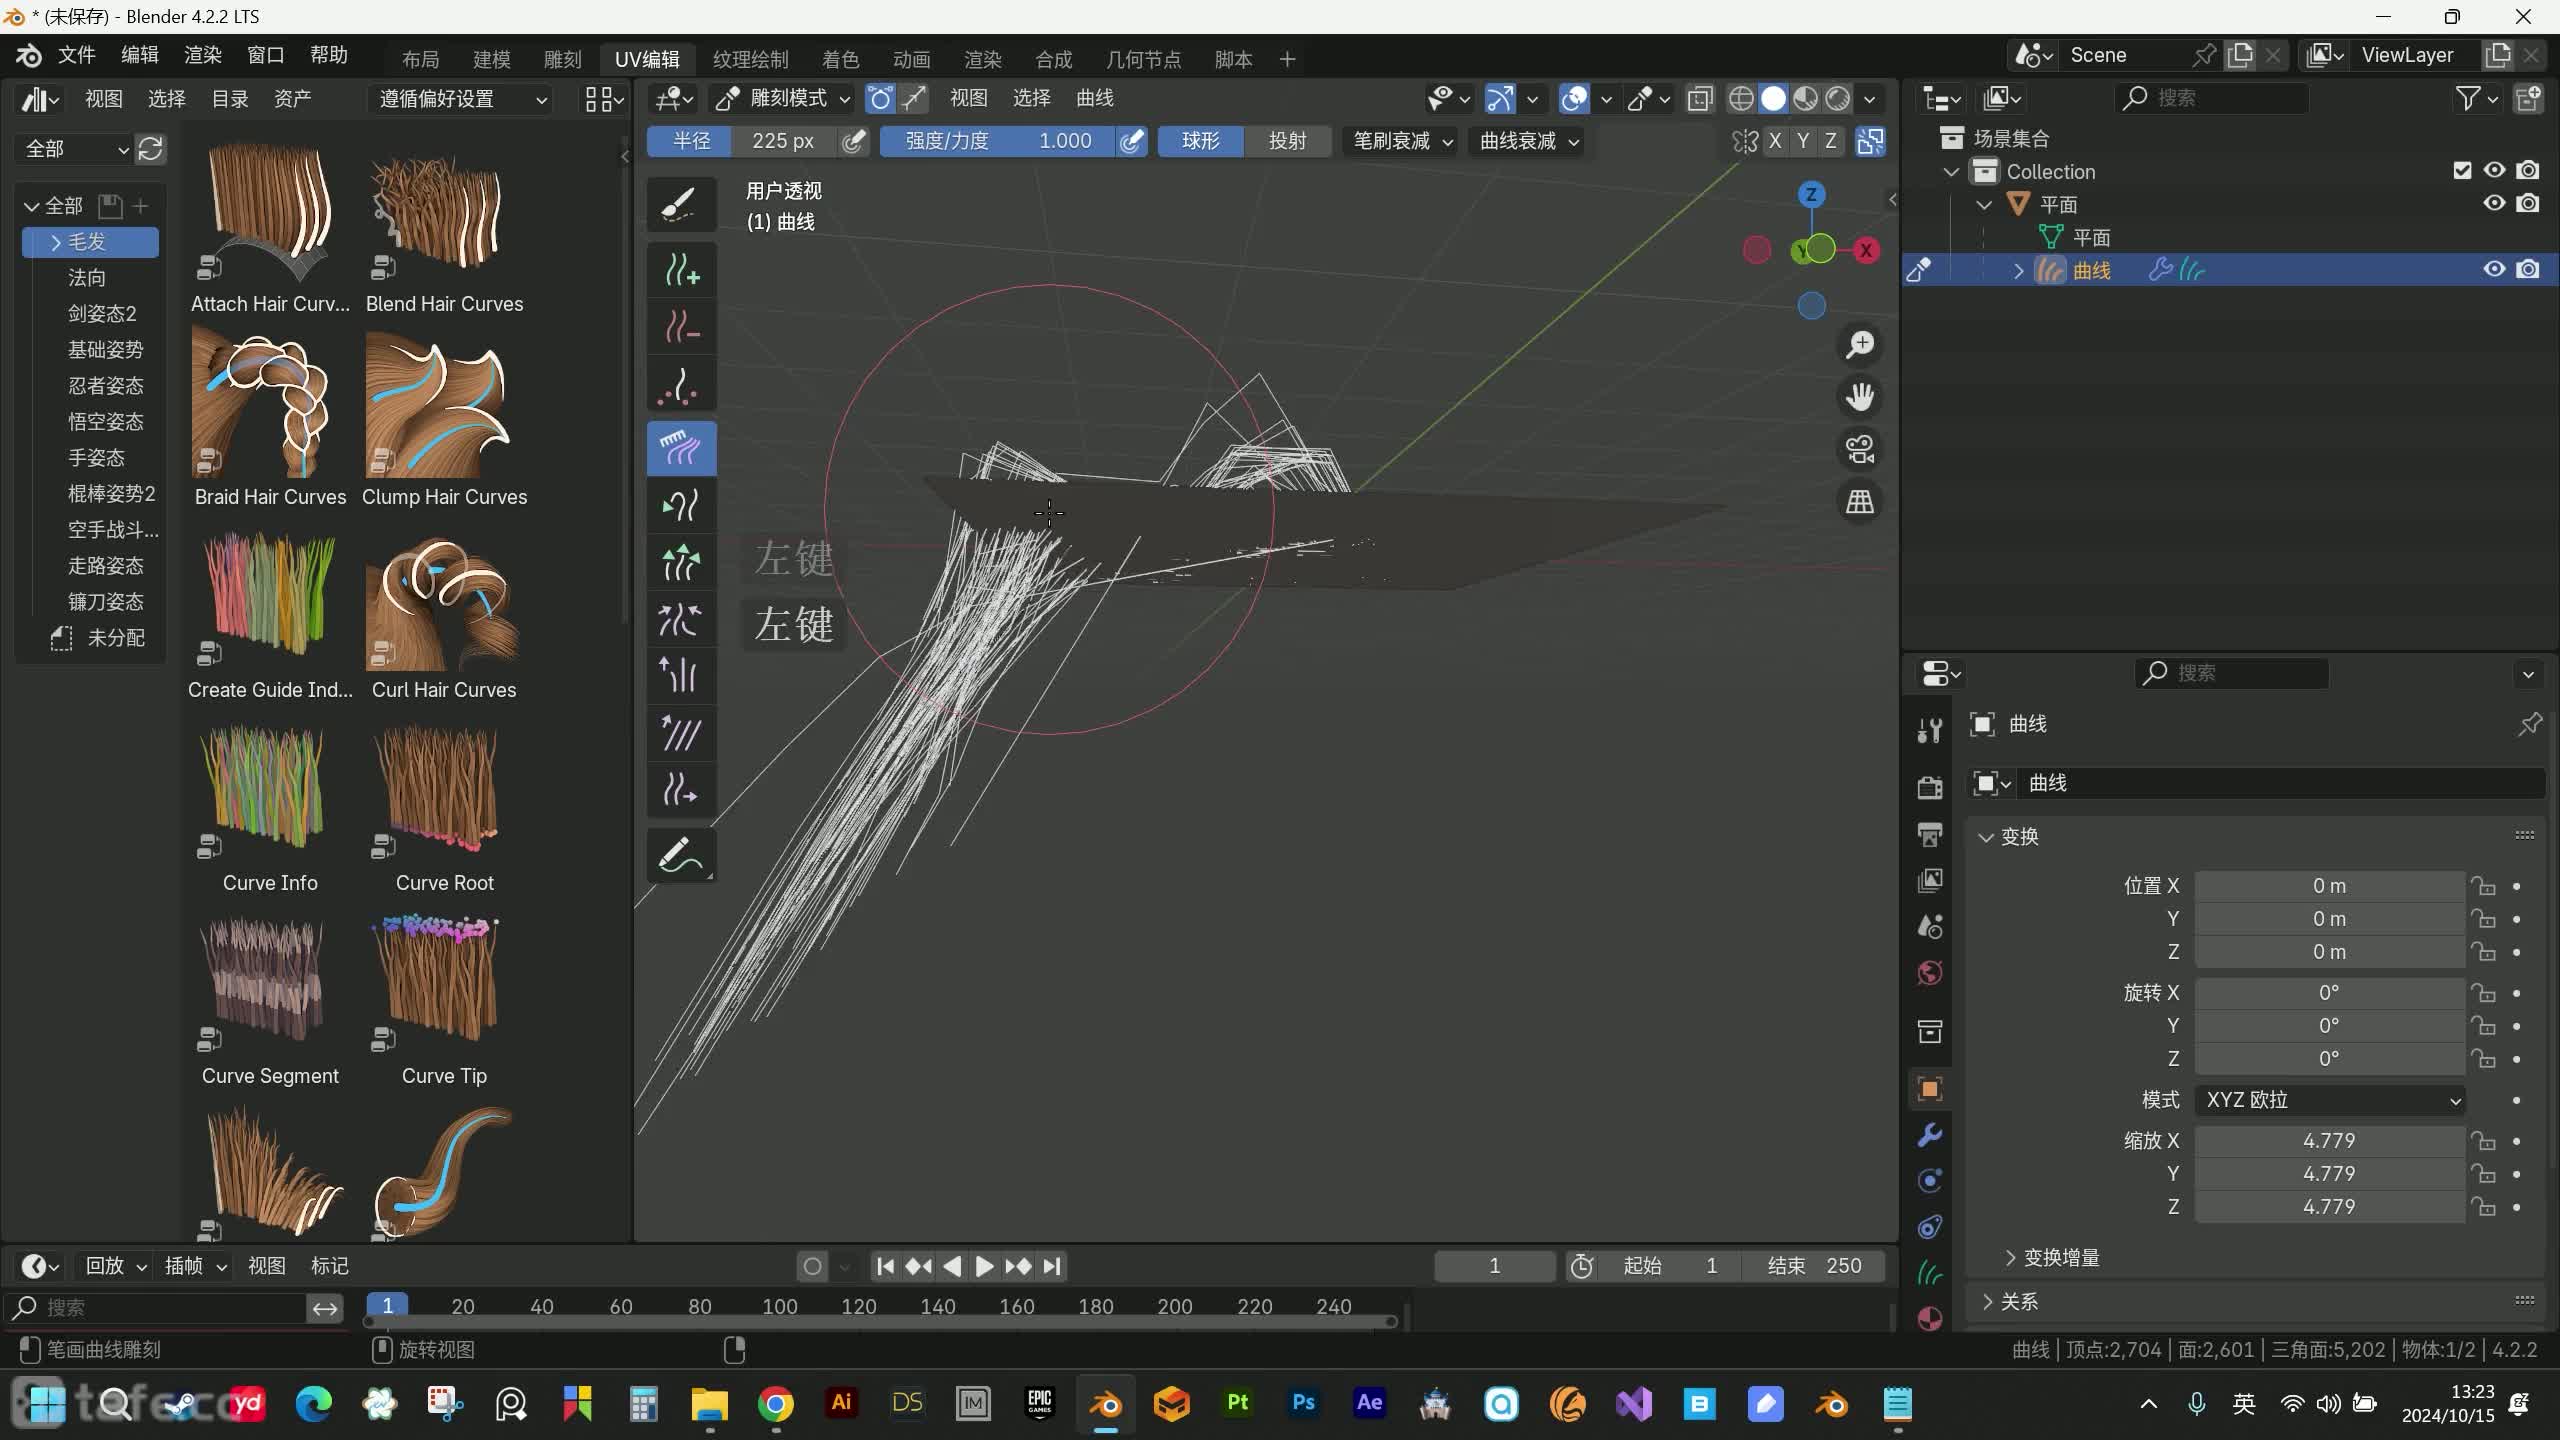Image resolution: width=2560 pixels, height=1440 pixels.
Task: Refresh the asset library
Action: pos(151,149)
